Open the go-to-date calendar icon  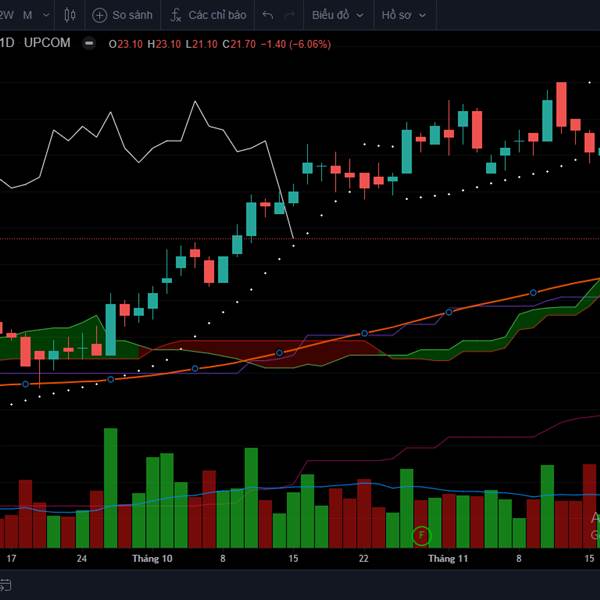[x=5, y=585]
